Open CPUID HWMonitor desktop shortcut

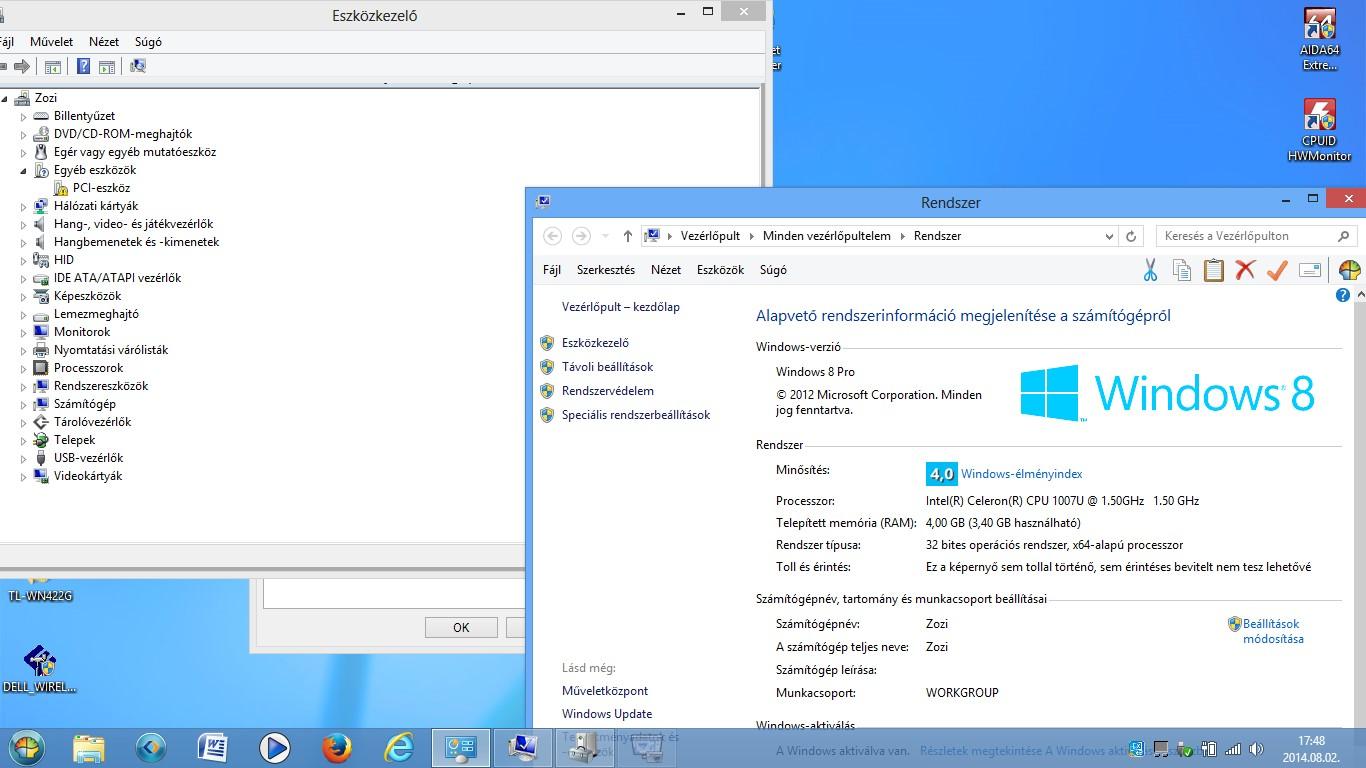tap(1319, 130)
